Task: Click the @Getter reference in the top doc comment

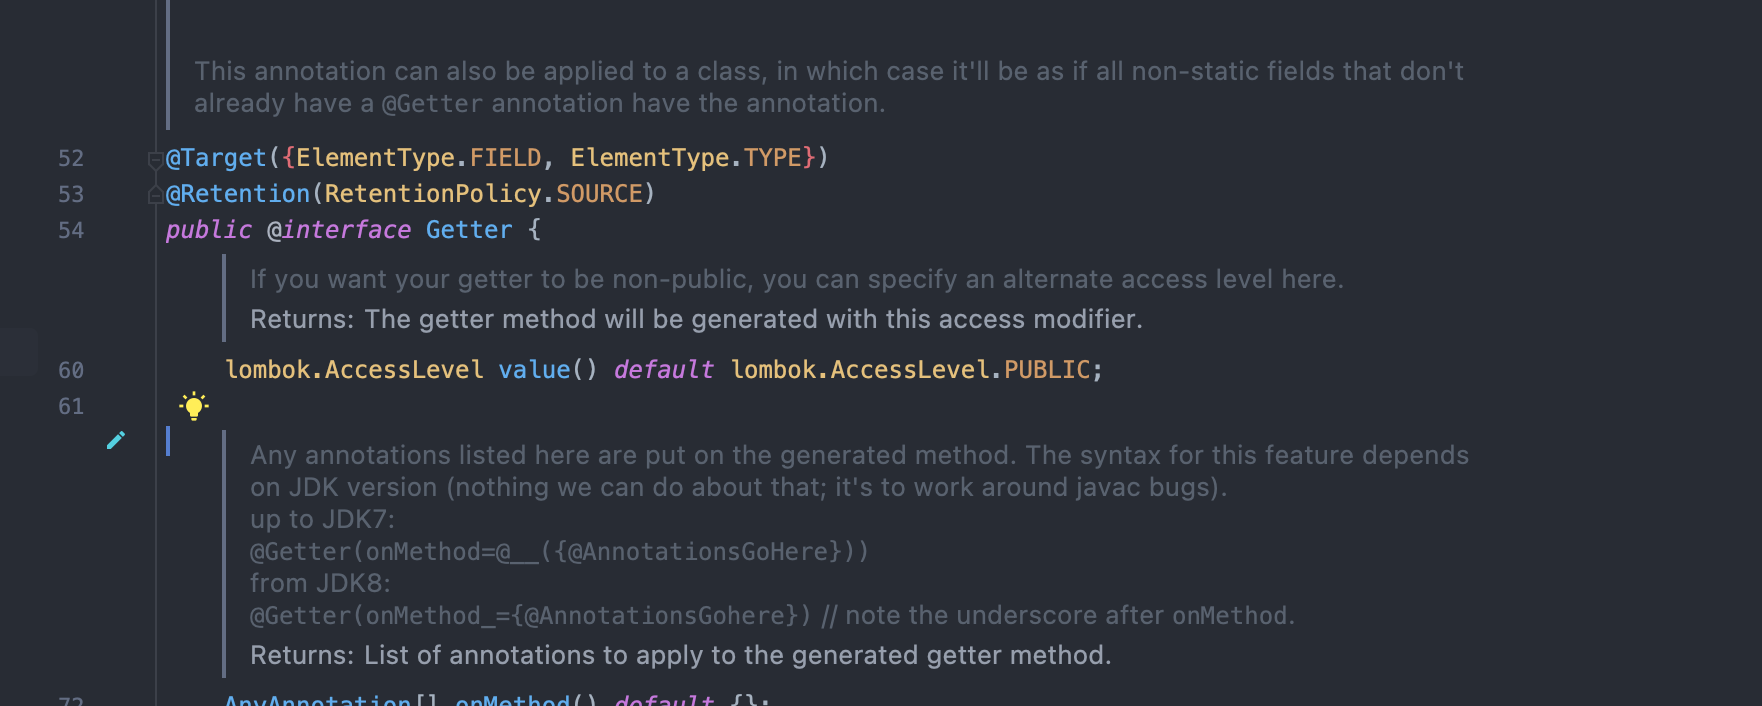Action: [432, 104]
